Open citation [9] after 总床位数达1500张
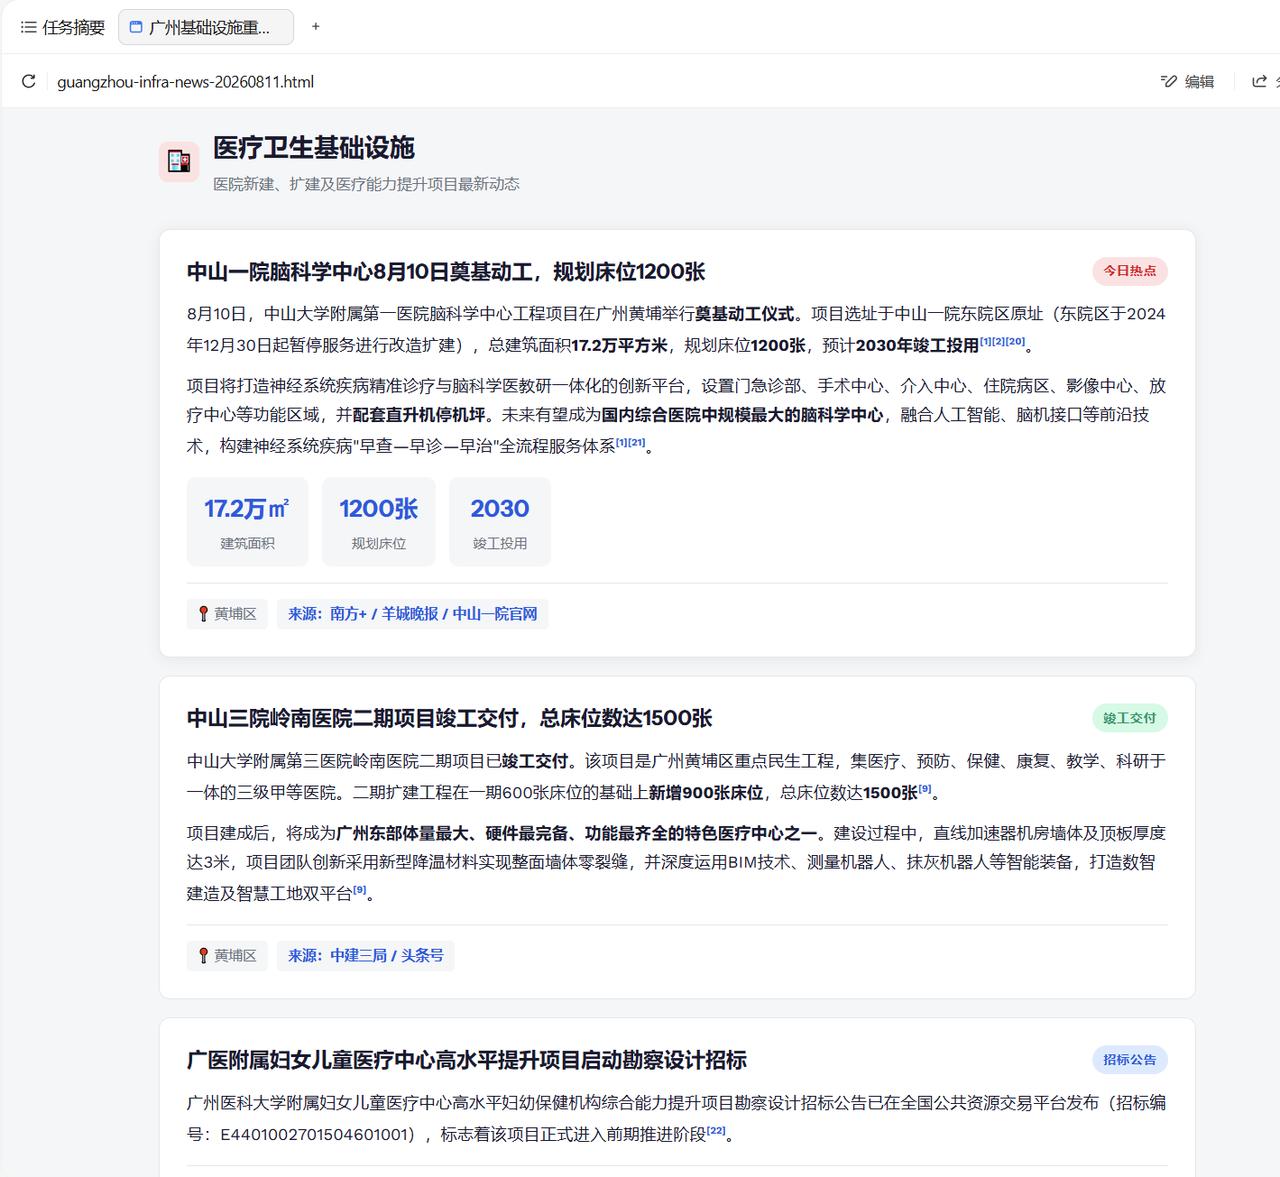Viewport: 1280px width, 1177px height. (925, 790)
